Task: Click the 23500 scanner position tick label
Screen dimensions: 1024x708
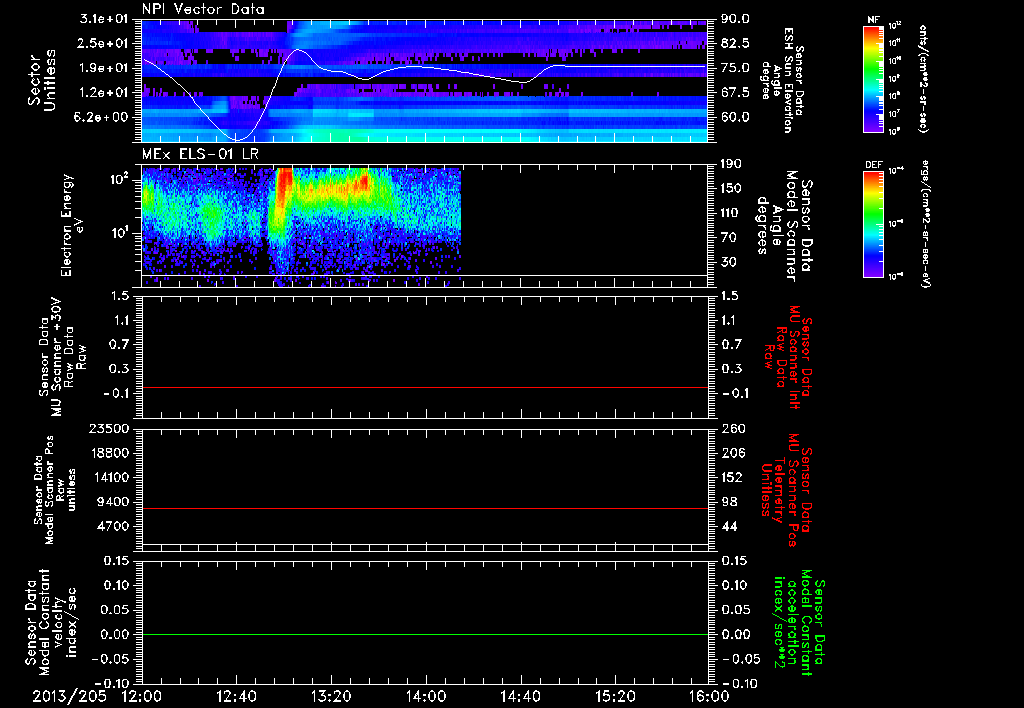Action: pos(111,428)
